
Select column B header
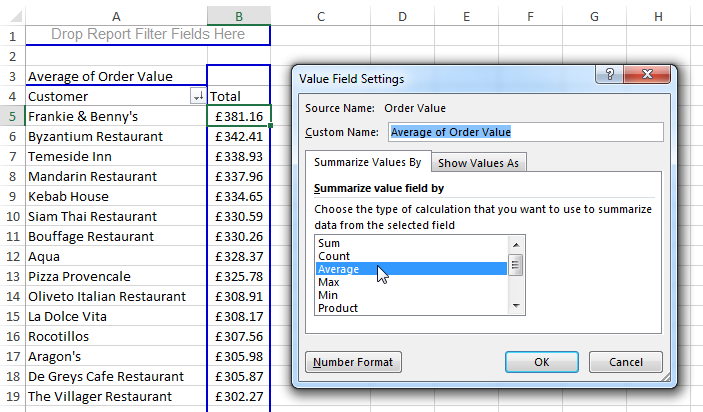238,16
